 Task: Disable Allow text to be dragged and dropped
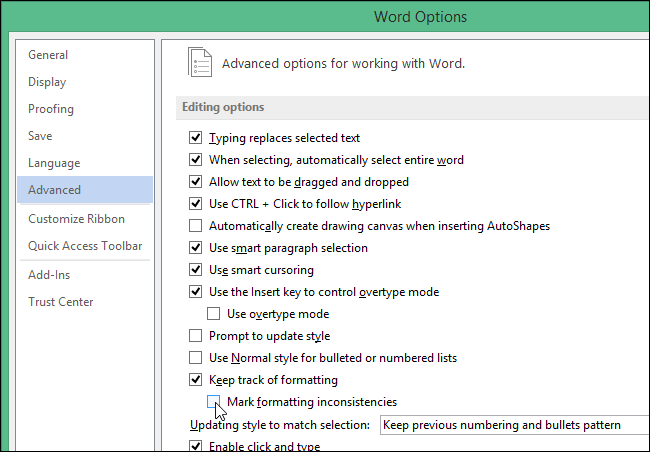tap(196, 182)
